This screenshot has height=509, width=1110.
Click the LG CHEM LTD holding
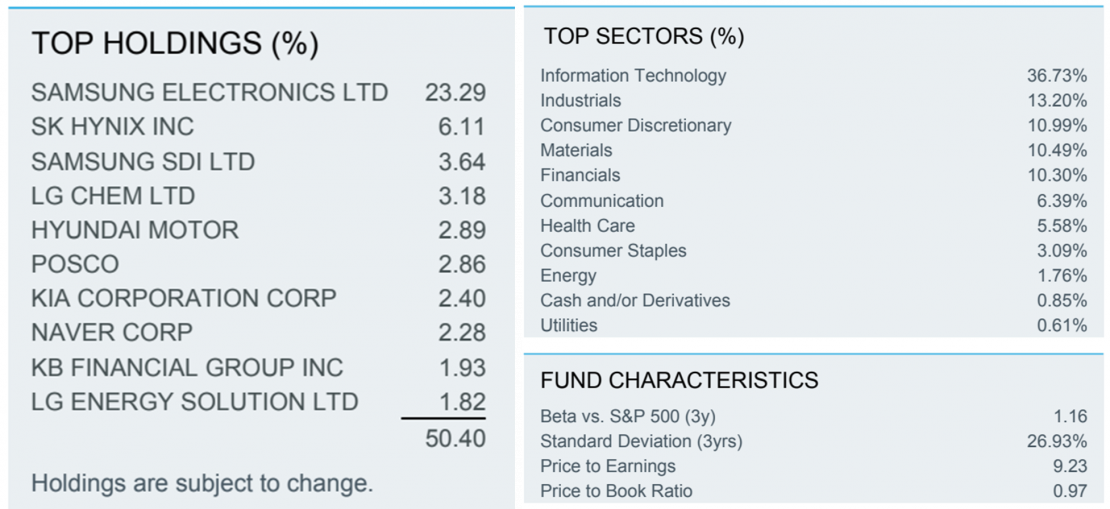[x=113, y=196]
